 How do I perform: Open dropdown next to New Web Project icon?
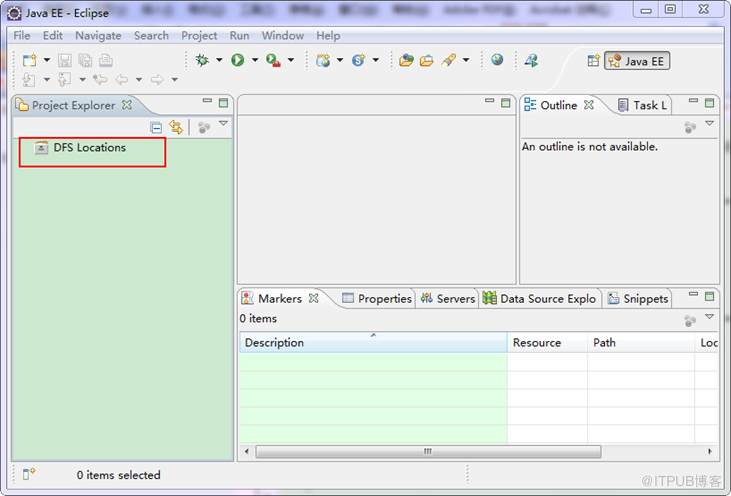pos(340,60)
